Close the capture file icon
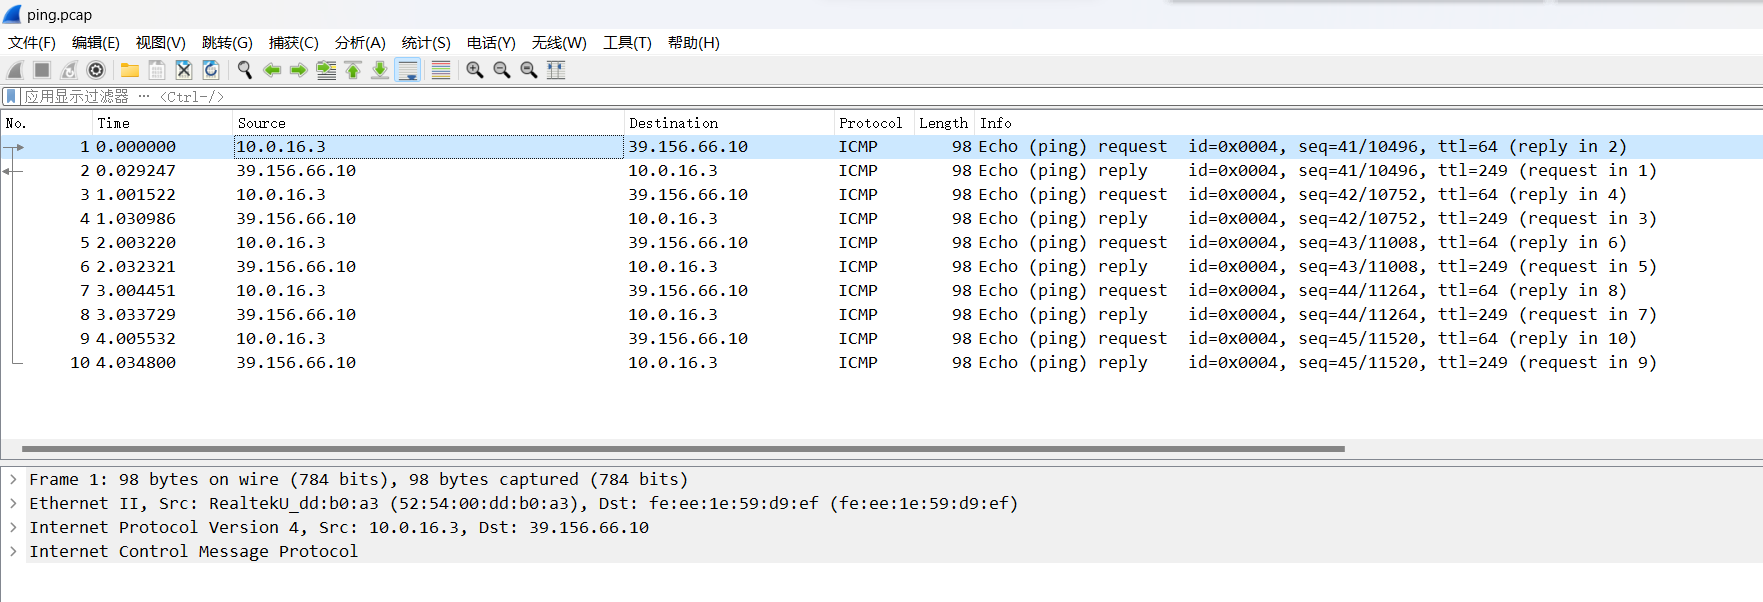 click(184, 70)
